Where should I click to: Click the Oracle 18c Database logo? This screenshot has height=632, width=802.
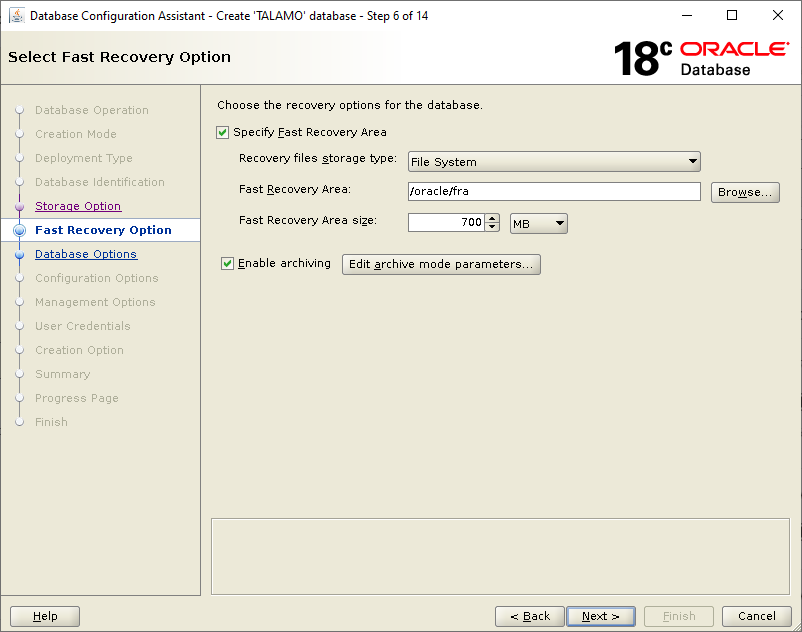coord(702,58)
